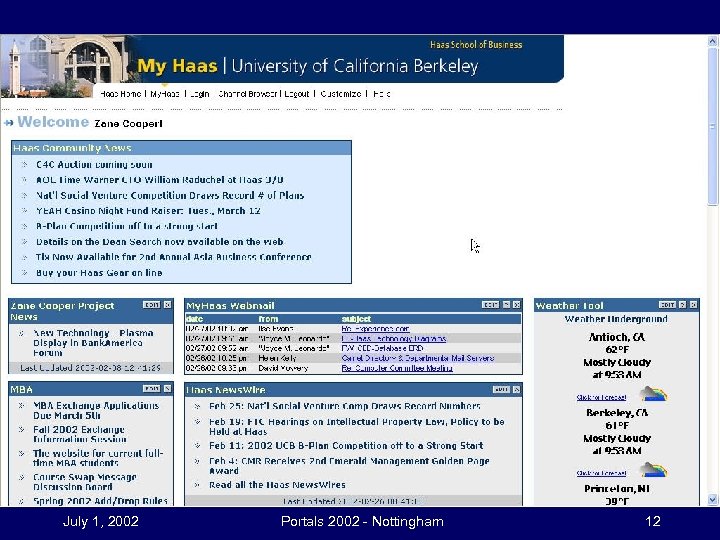The height and width of the screenshot is (540, 720).
Task: Open Fall 2002 Exchange Information Session
Action: (x=79, y=434)
